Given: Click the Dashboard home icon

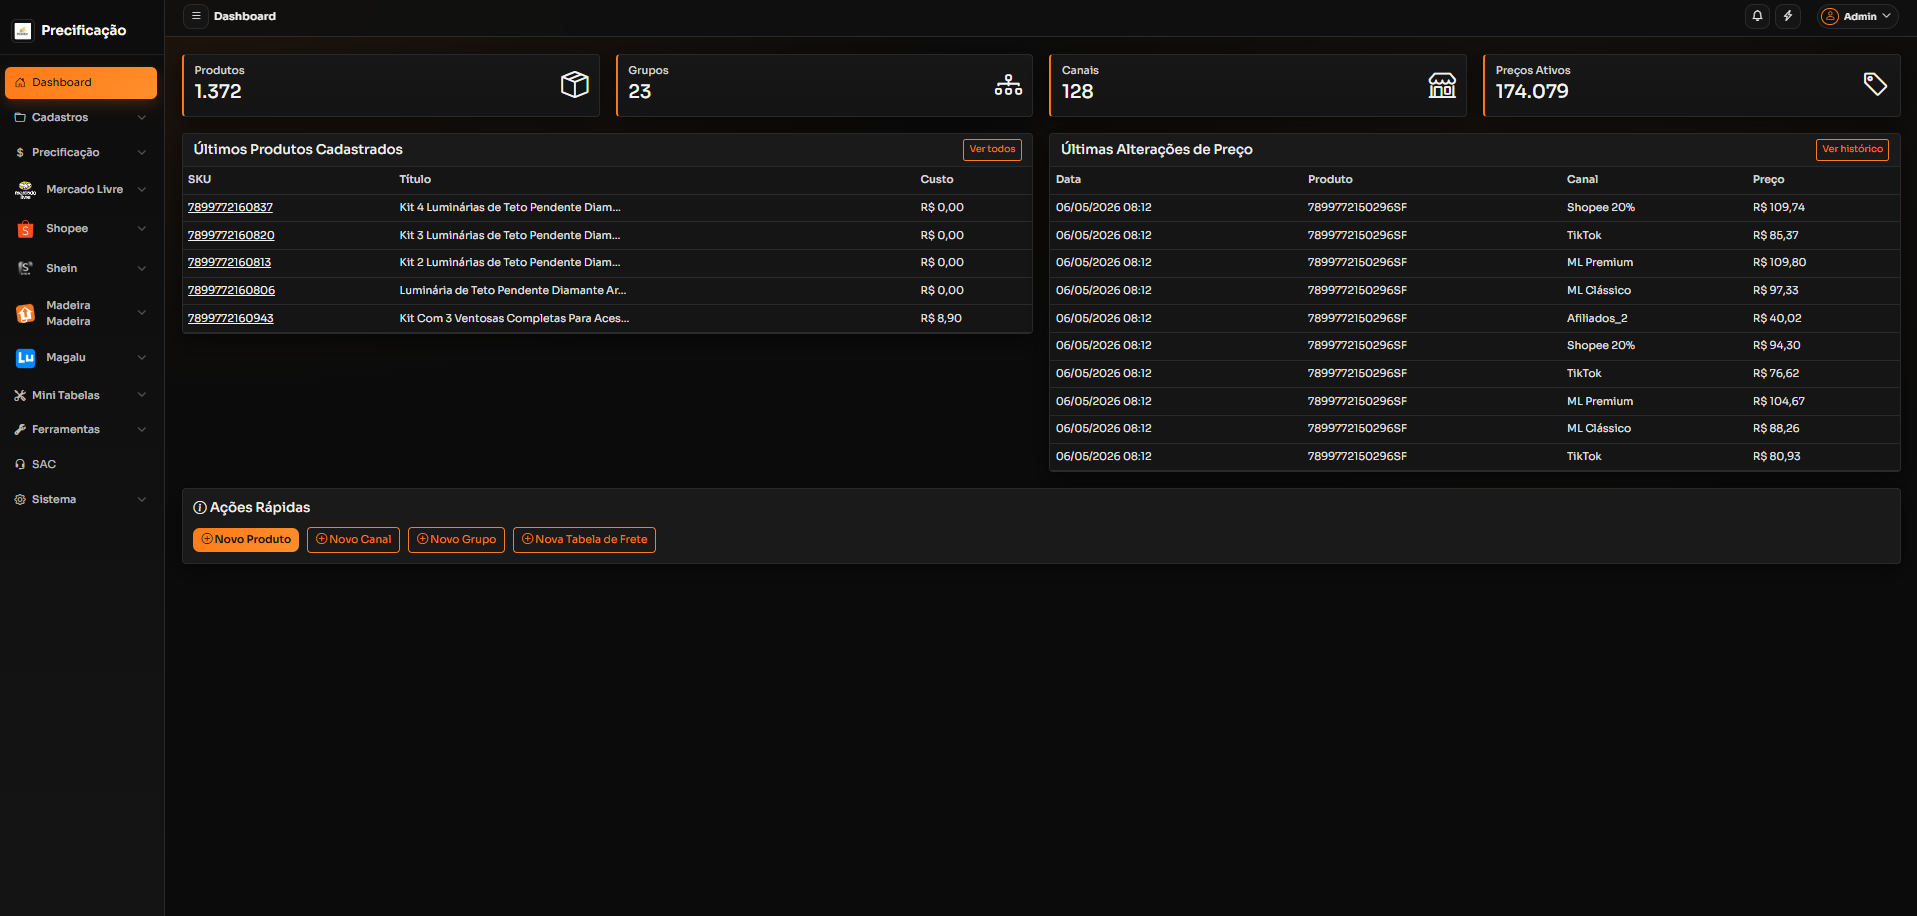Looking at the screenshot, I should [x=20, y=83].
